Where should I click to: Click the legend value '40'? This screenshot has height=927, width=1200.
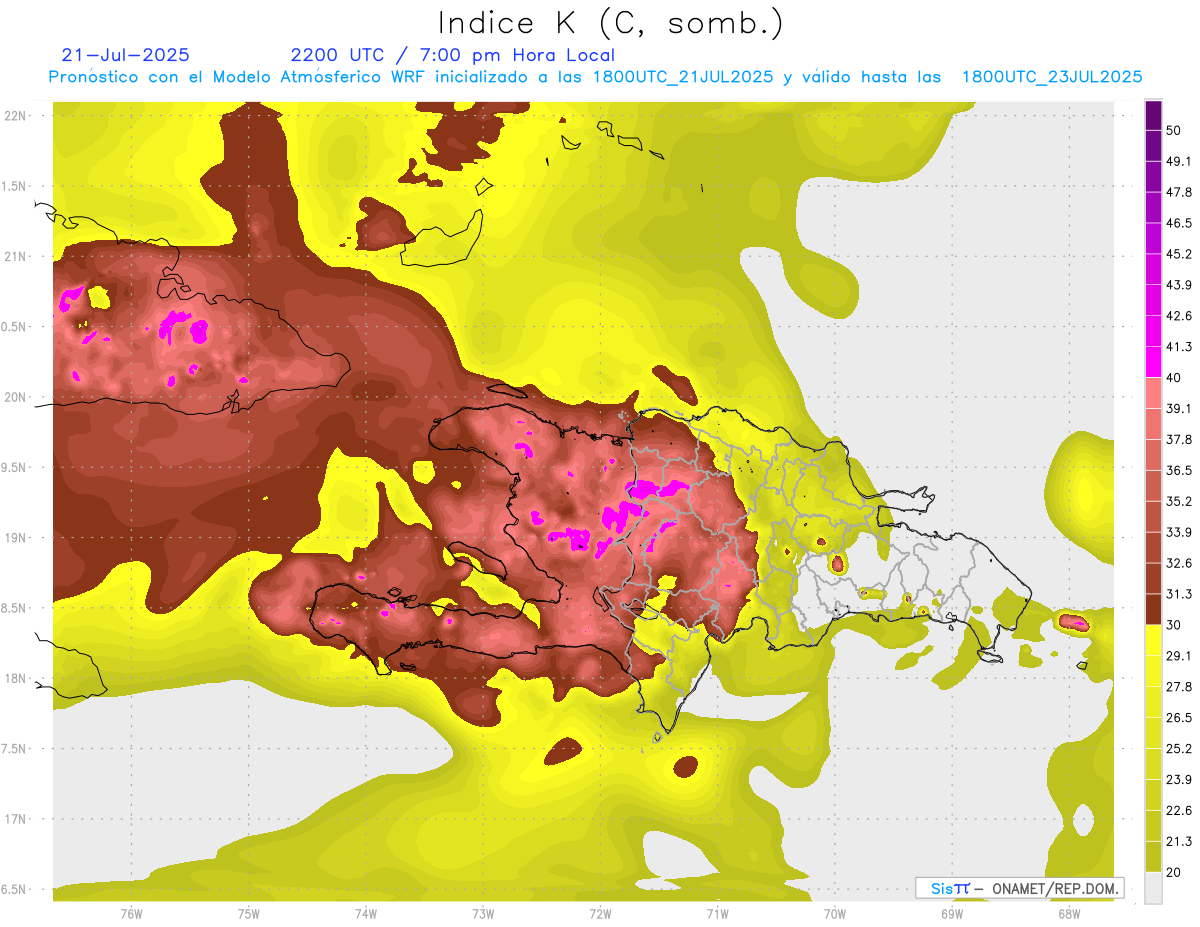[1174, 378]
